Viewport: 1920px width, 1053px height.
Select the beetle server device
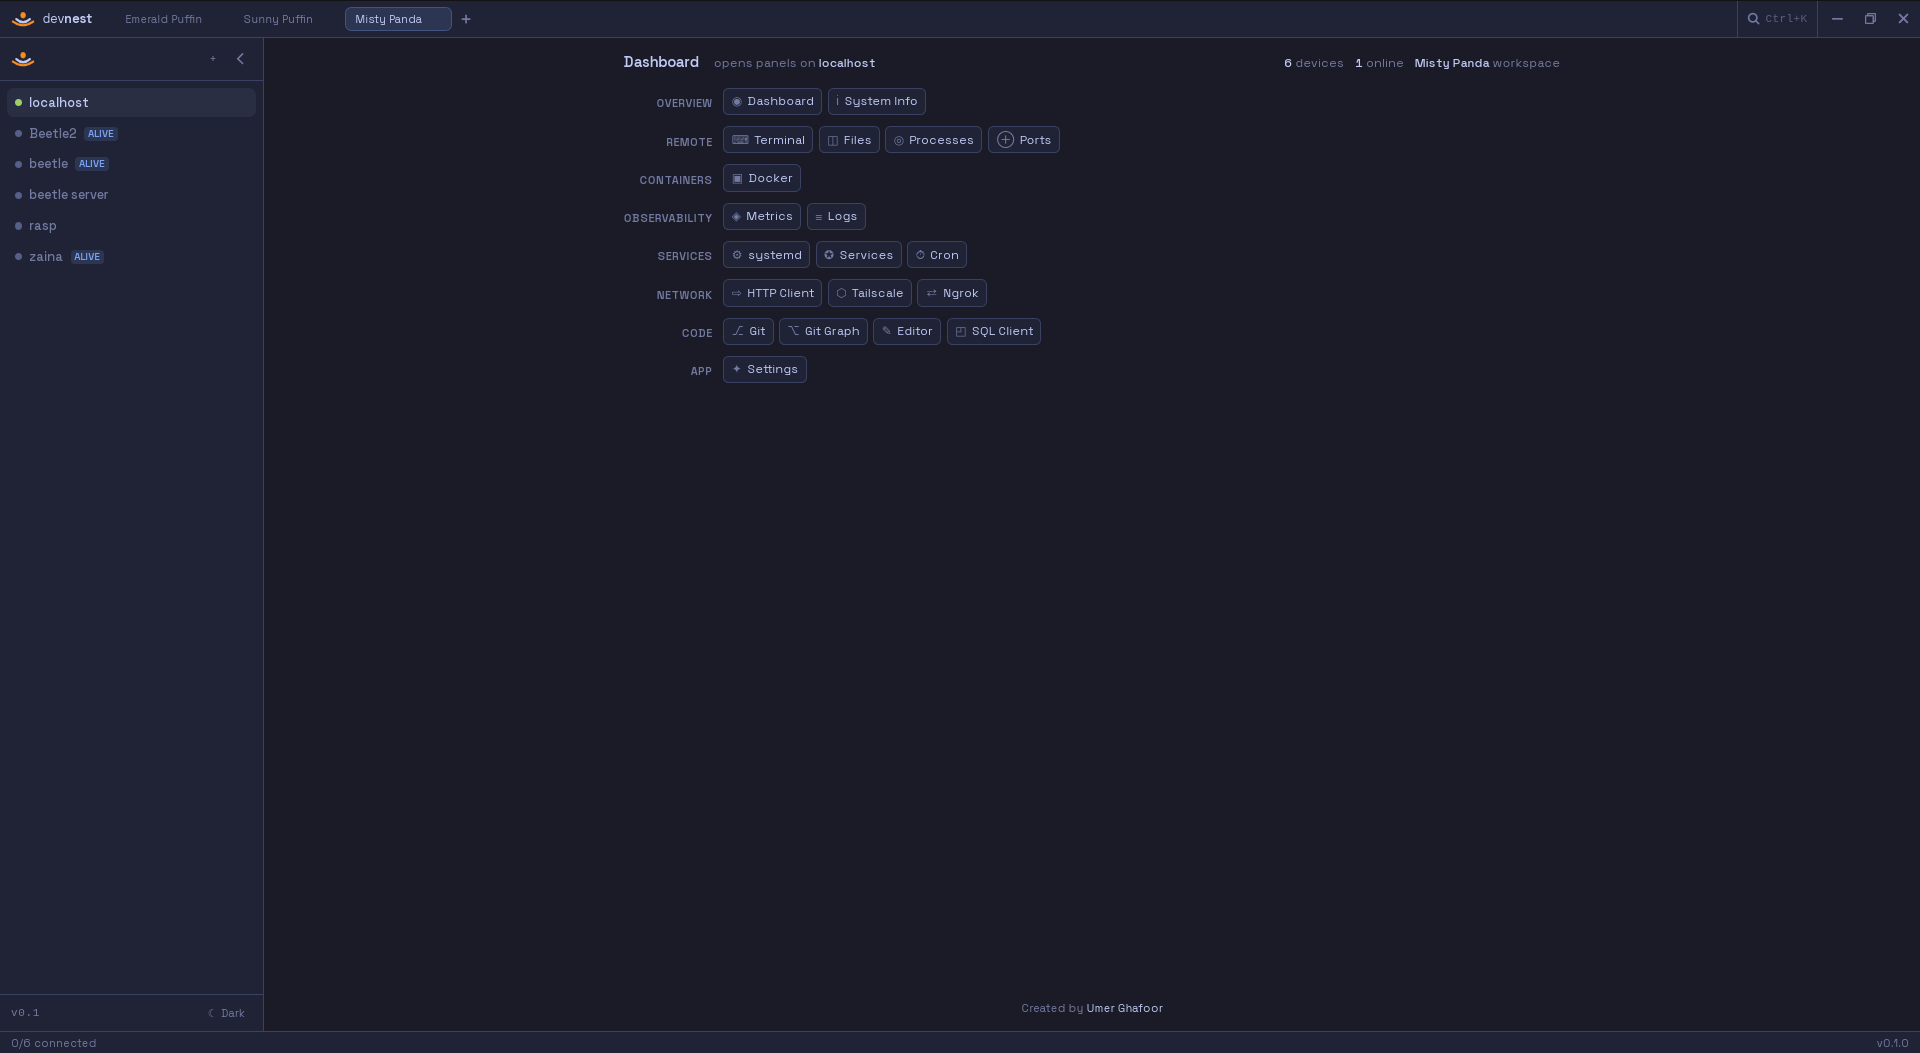click(x=131, y=195)
